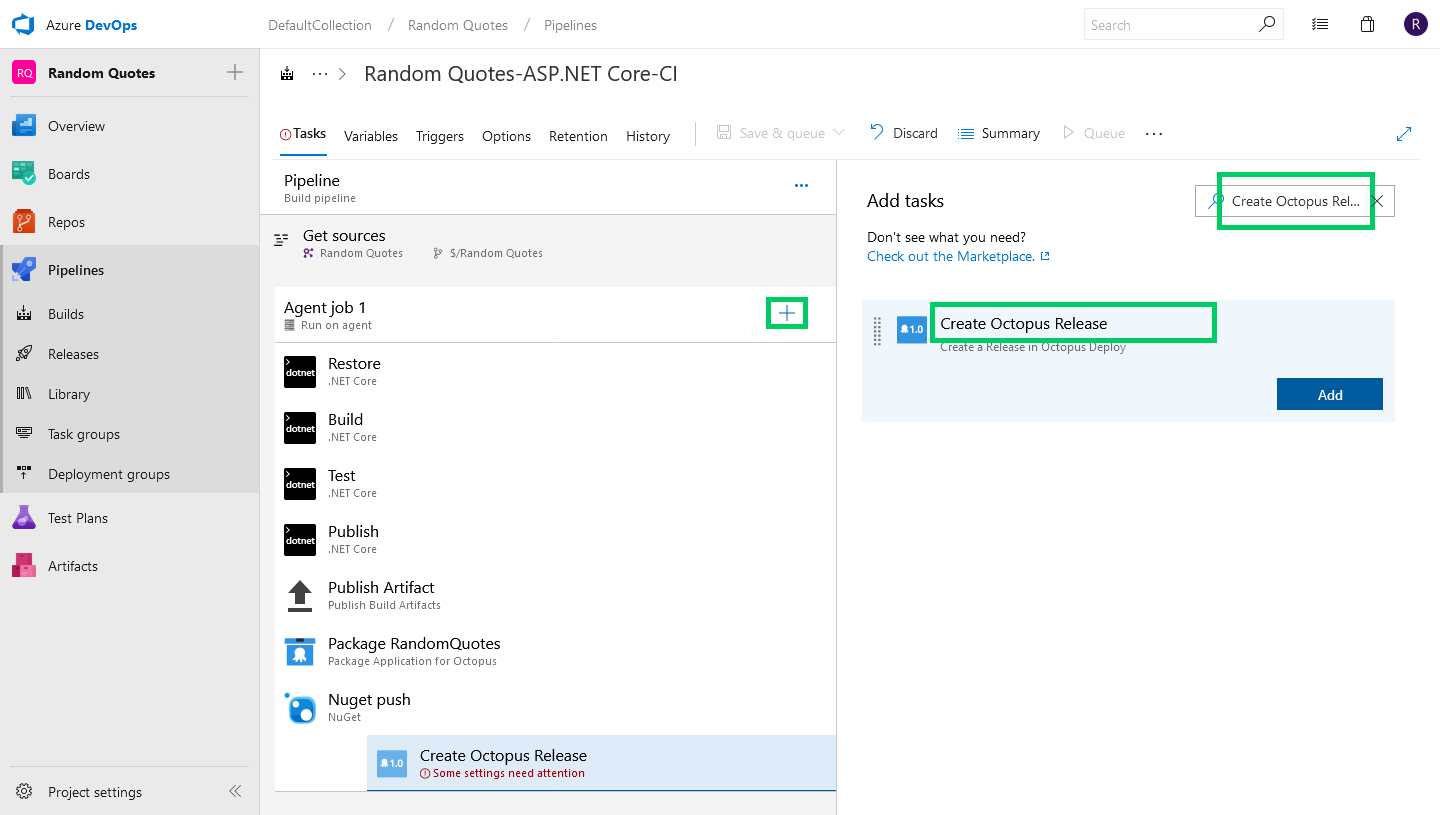Expand the Save & queue dropdown
Screen dimensions: 1440x815
[x=839, y=133]
